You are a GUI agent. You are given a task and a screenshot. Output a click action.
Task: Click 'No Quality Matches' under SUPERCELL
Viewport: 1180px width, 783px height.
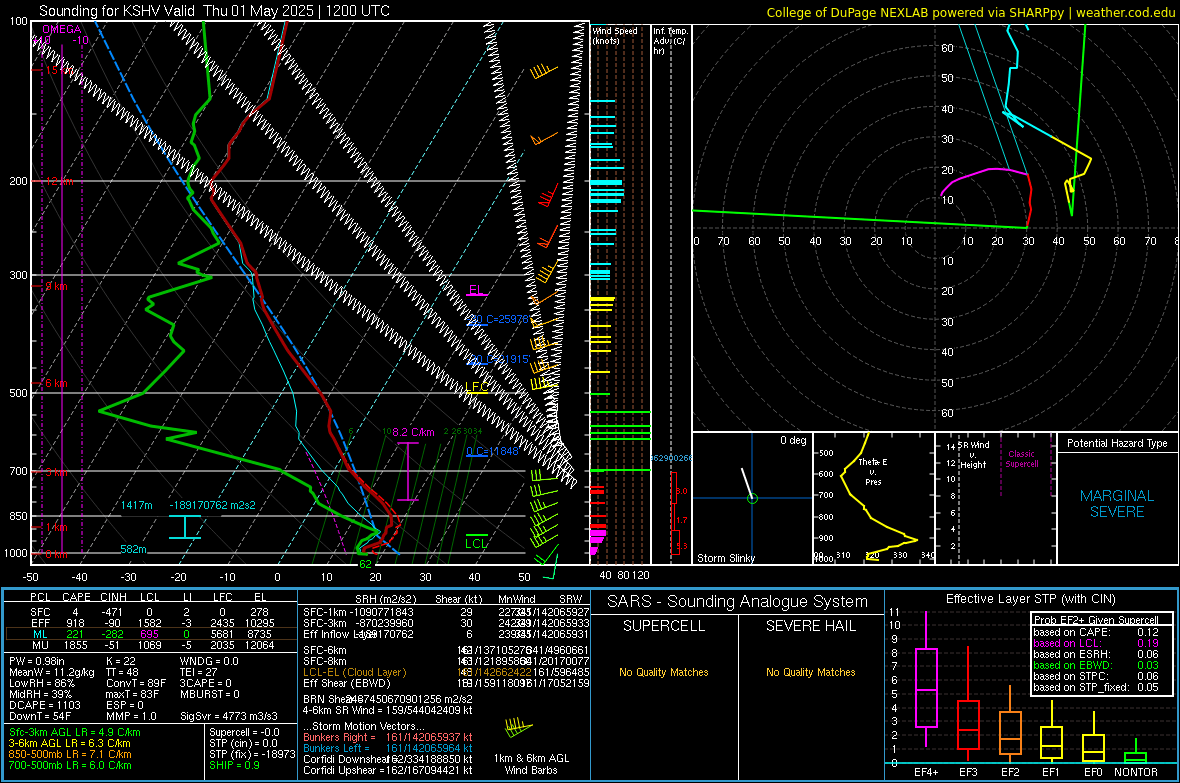(664, 672)
